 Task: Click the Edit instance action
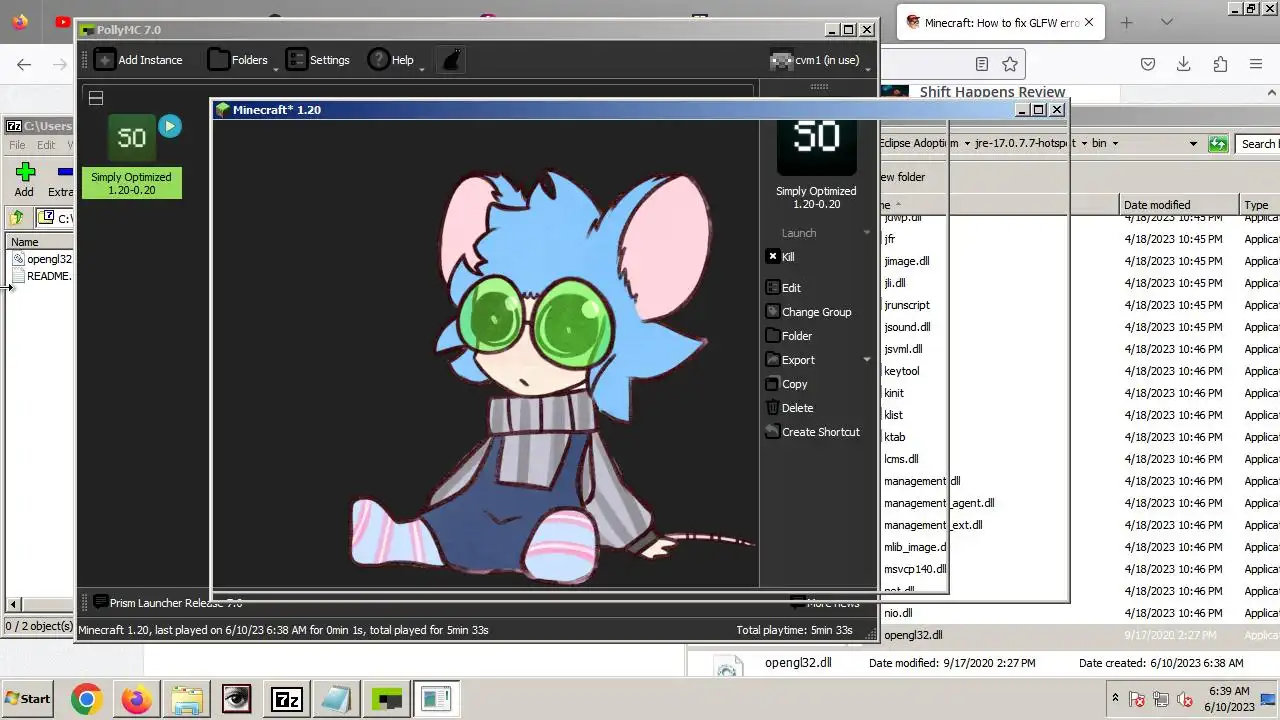784,288
